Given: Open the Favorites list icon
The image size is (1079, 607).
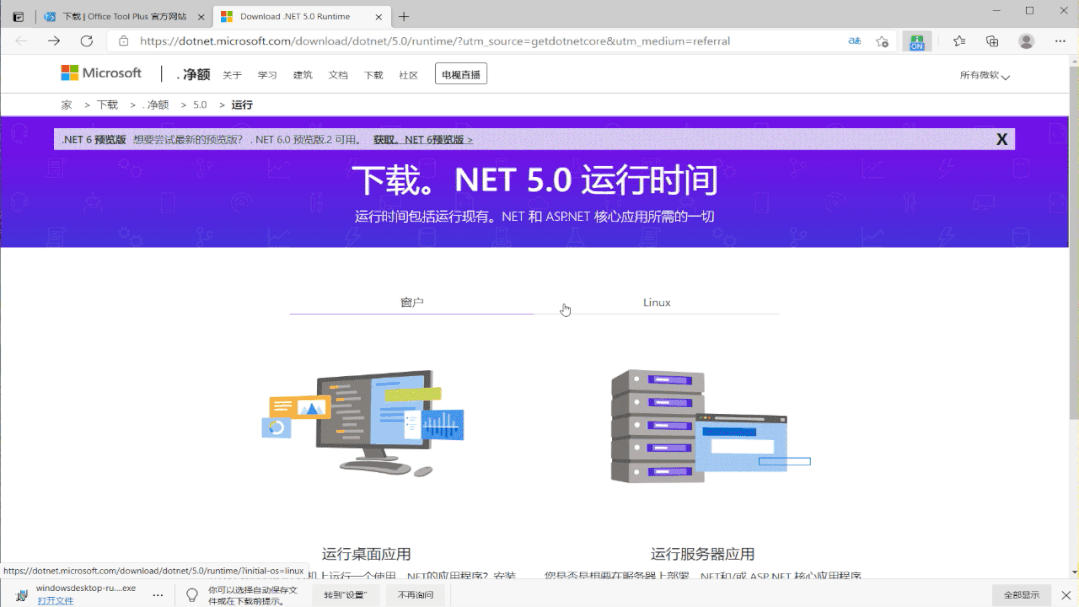Looking at the screenshot, I should [x=959, y=41].
